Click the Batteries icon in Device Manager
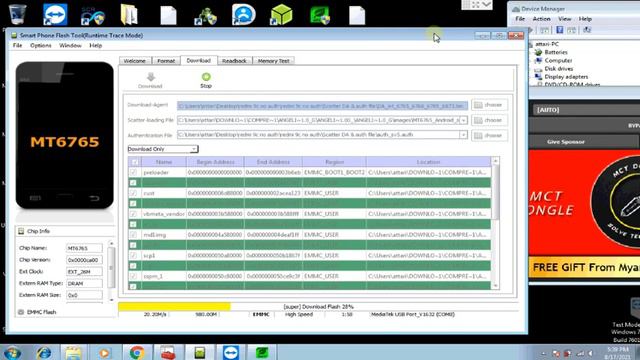This screenshot has height=360, width=640. tap(538, 52)
